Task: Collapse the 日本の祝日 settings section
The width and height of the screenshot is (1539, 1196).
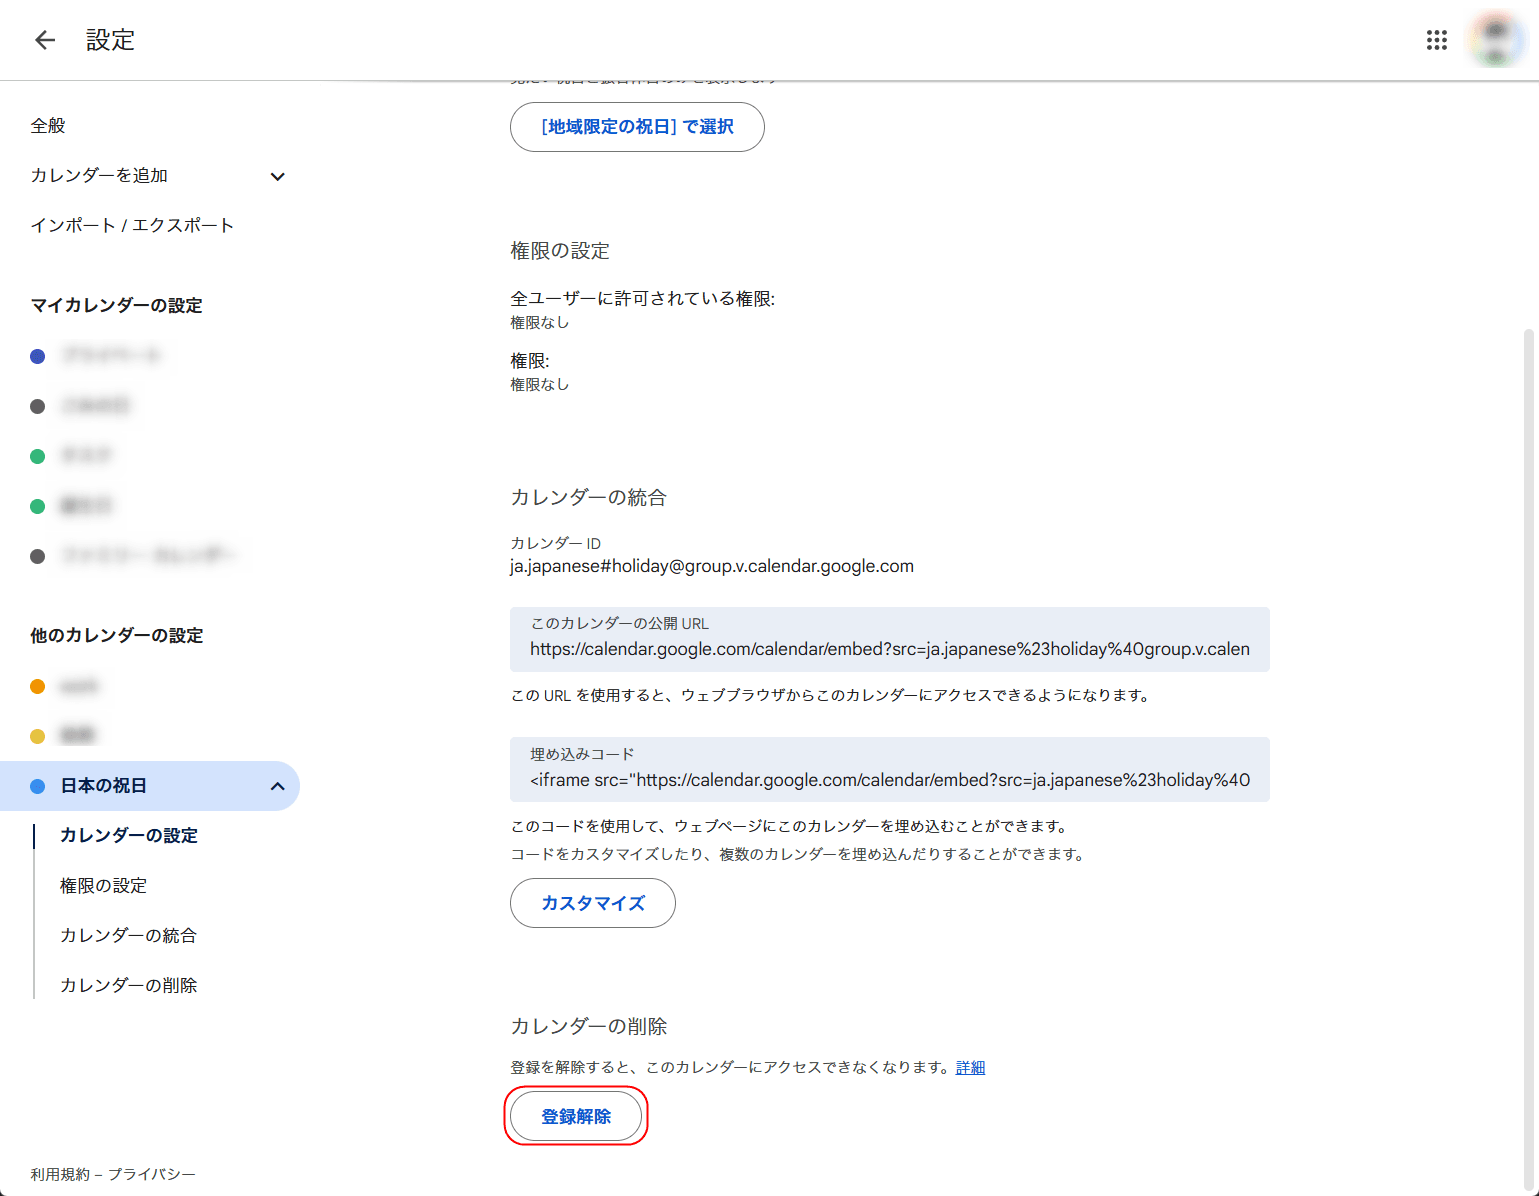Action: coord(278,786)
